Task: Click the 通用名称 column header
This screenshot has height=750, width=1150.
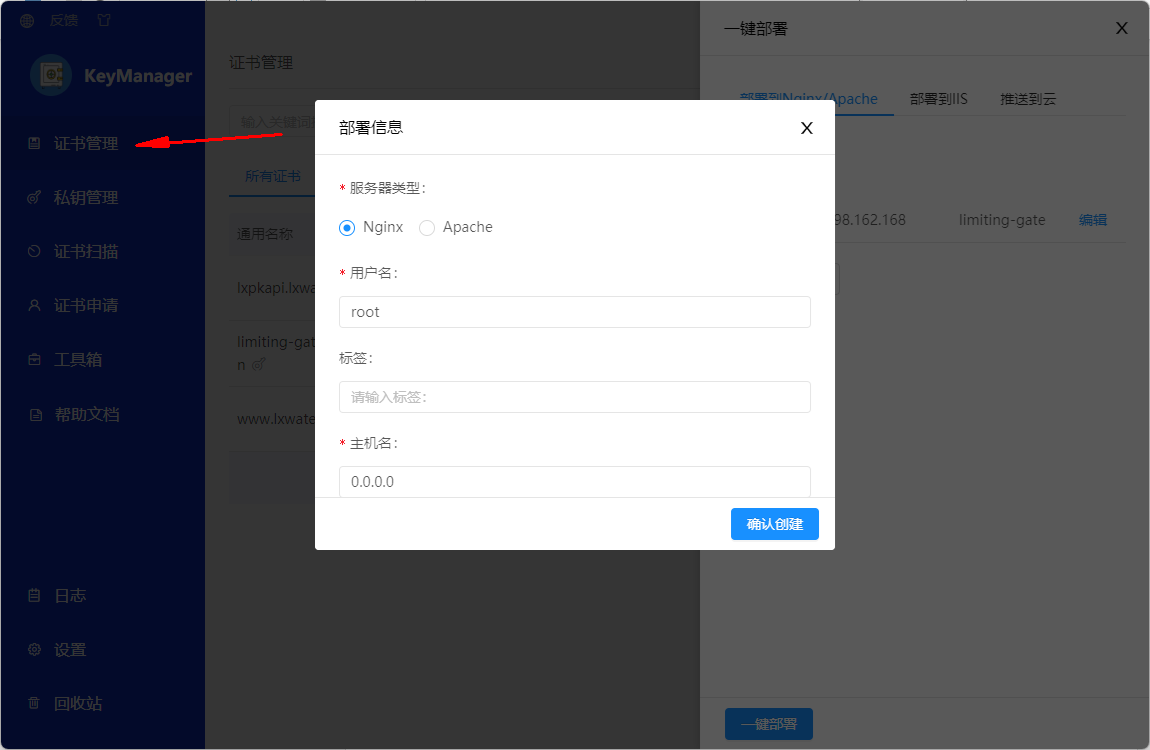Action: click(265, 234)
